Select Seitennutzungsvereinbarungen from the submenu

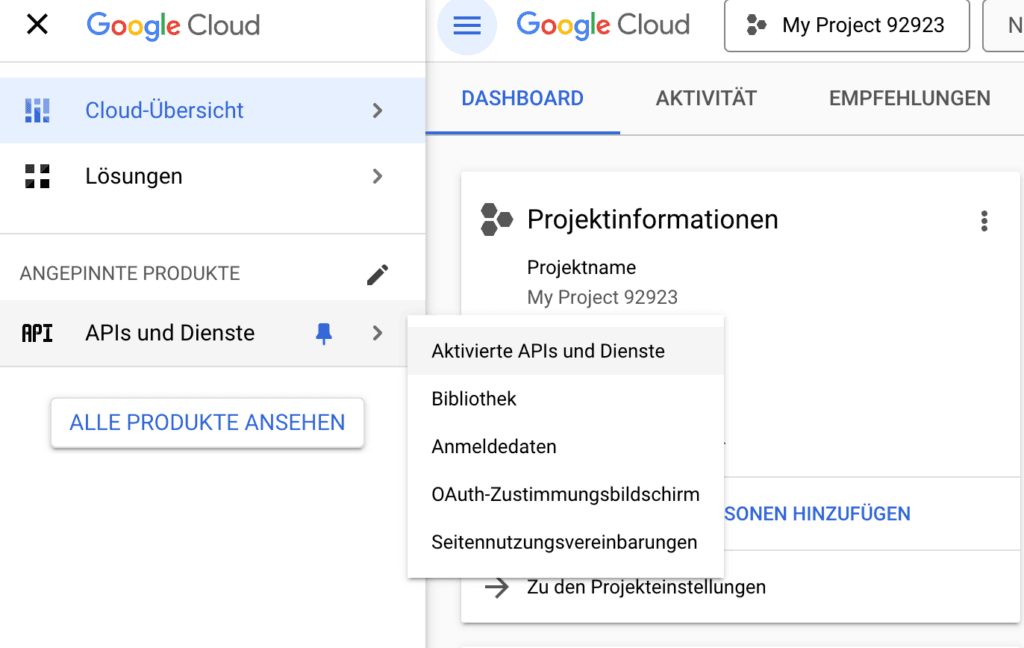[566, 542]
